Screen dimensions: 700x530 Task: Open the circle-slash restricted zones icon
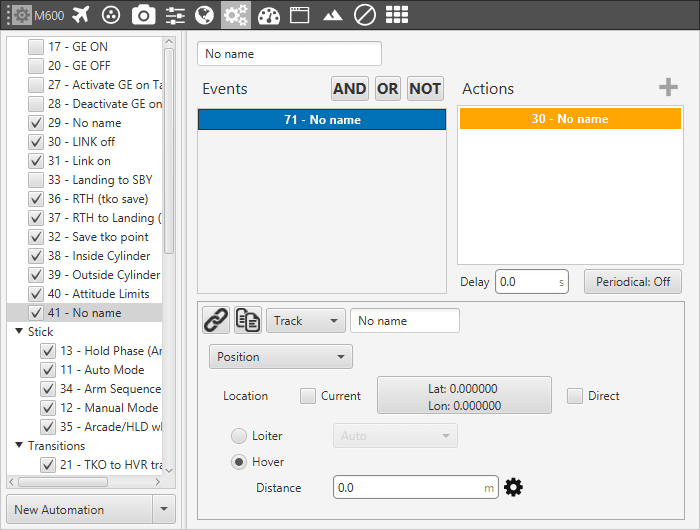(x=365, y=15)
